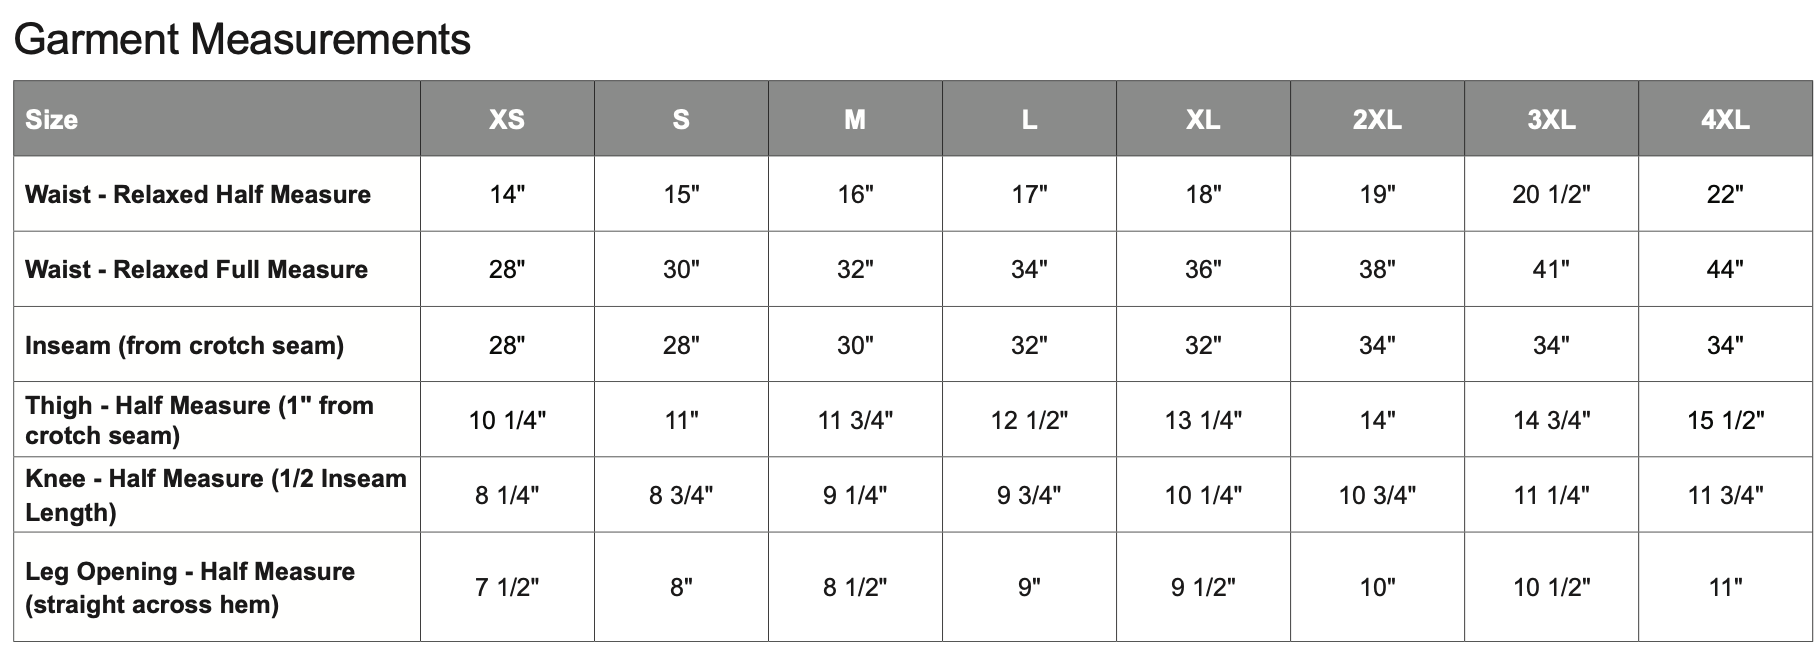This screenshot has width=1816, height=646.
Task: Select the 44" full waist cell
Action: (x=1725, y=269)
